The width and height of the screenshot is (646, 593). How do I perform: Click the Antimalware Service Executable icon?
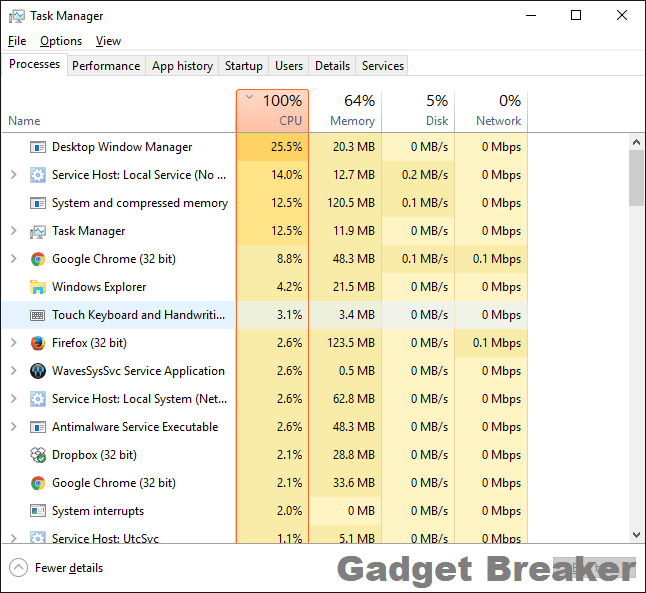tap(38, 427)
